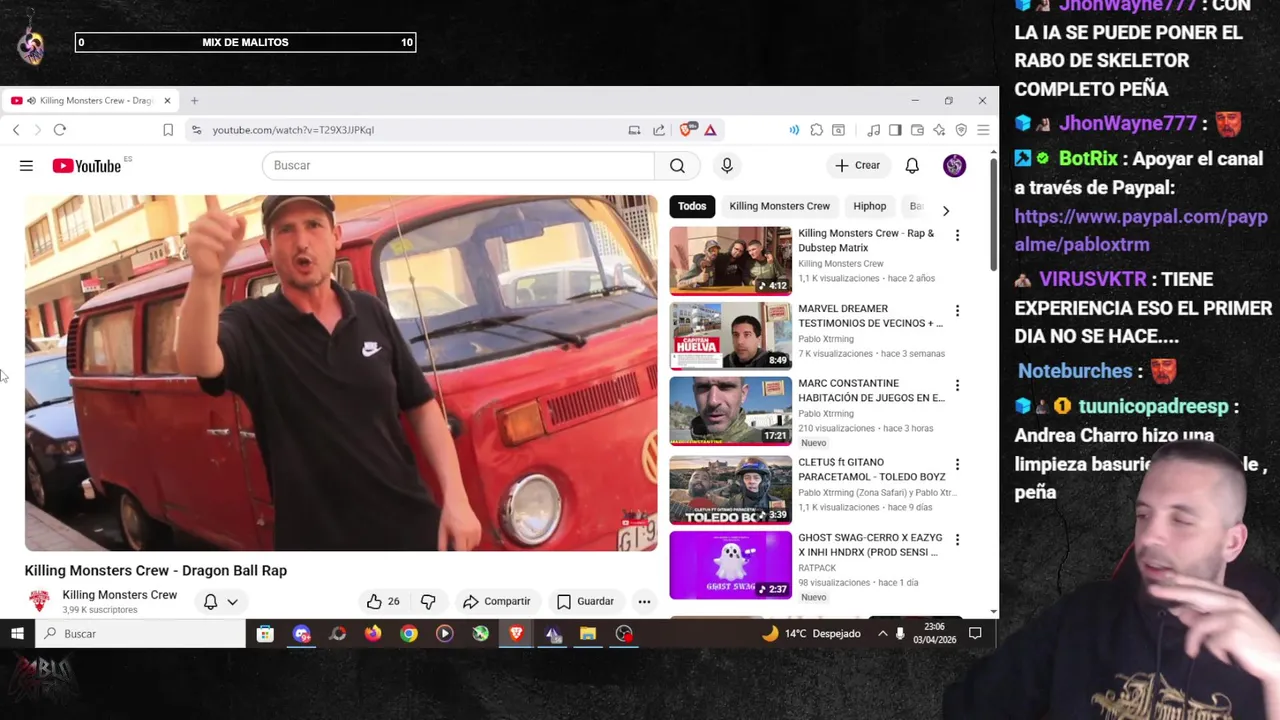Open the browser main hamburger menu
The height and width of the screenshot is (720, 1280).
click(983, 130)
